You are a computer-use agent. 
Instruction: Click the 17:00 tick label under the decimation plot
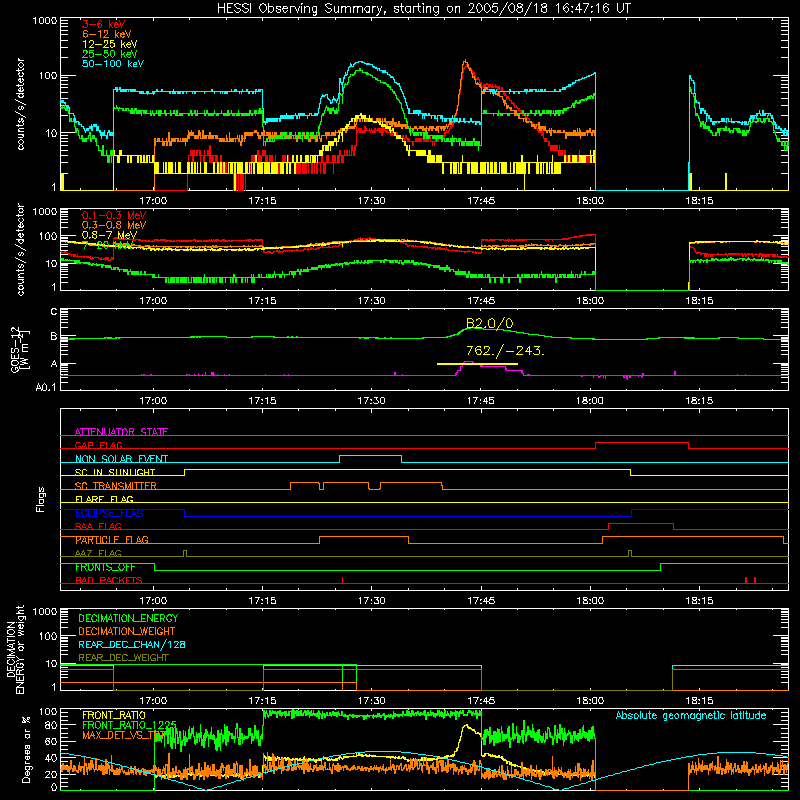153,701
